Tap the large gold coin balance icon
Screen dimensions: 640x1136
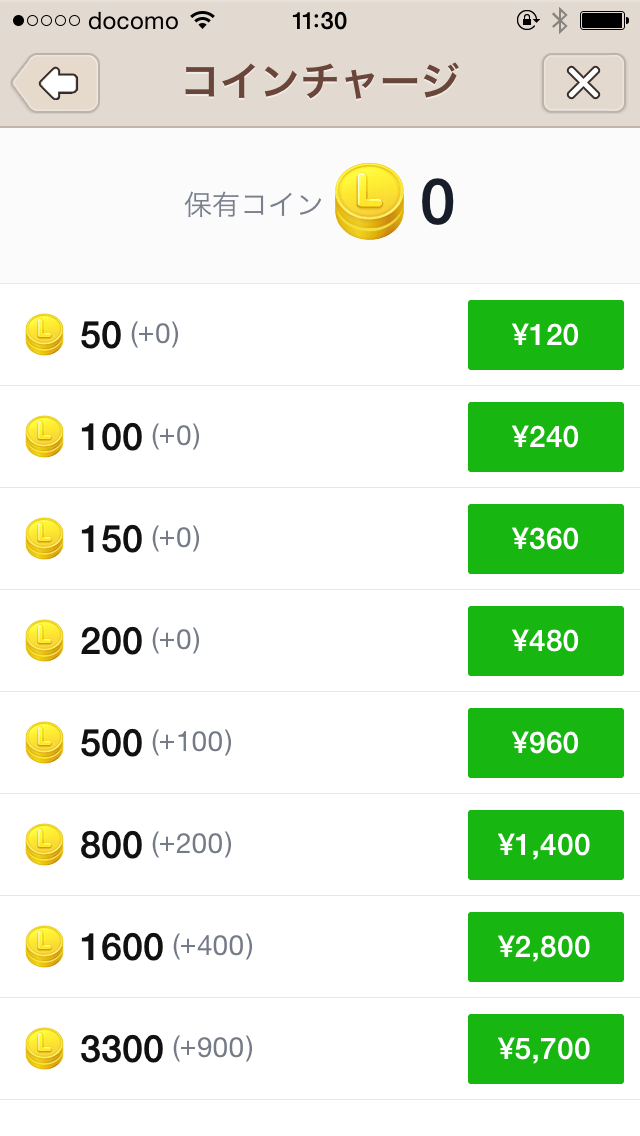tap(369, 202)
